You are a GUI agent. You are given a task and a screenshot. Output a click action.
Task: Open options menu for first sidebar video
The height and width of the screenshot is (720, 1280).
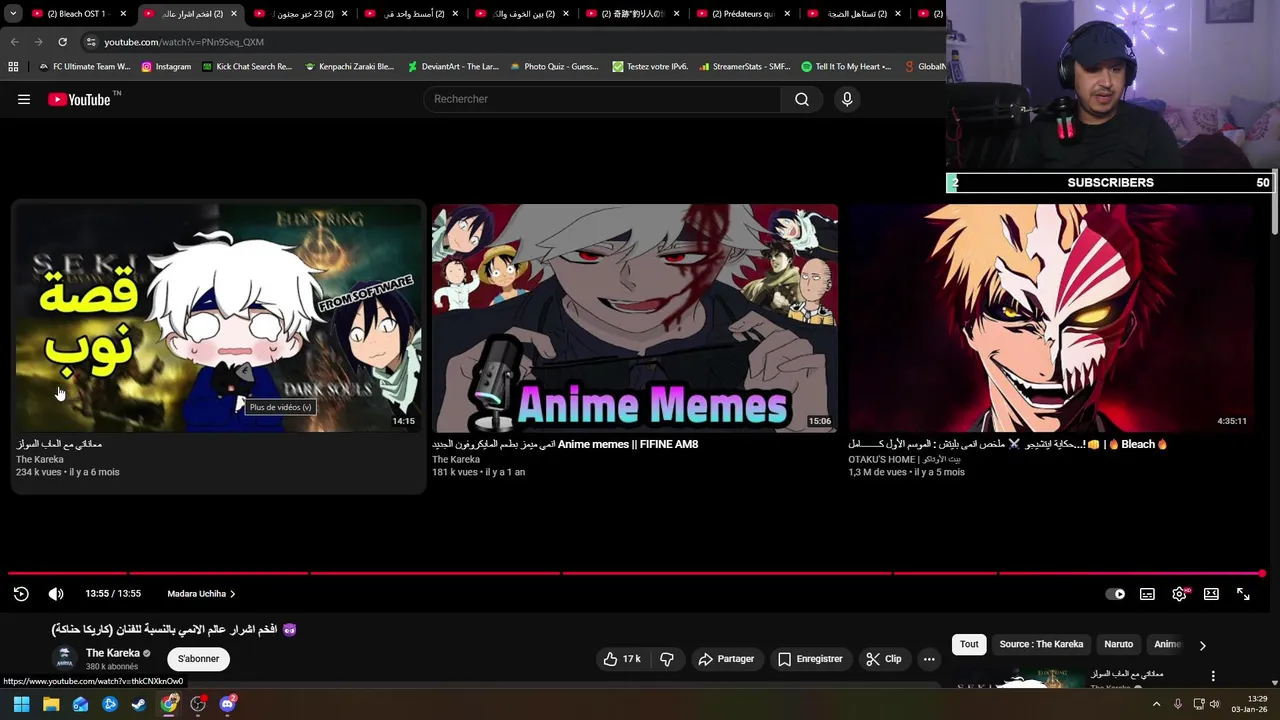click(x=1213, y=677)
